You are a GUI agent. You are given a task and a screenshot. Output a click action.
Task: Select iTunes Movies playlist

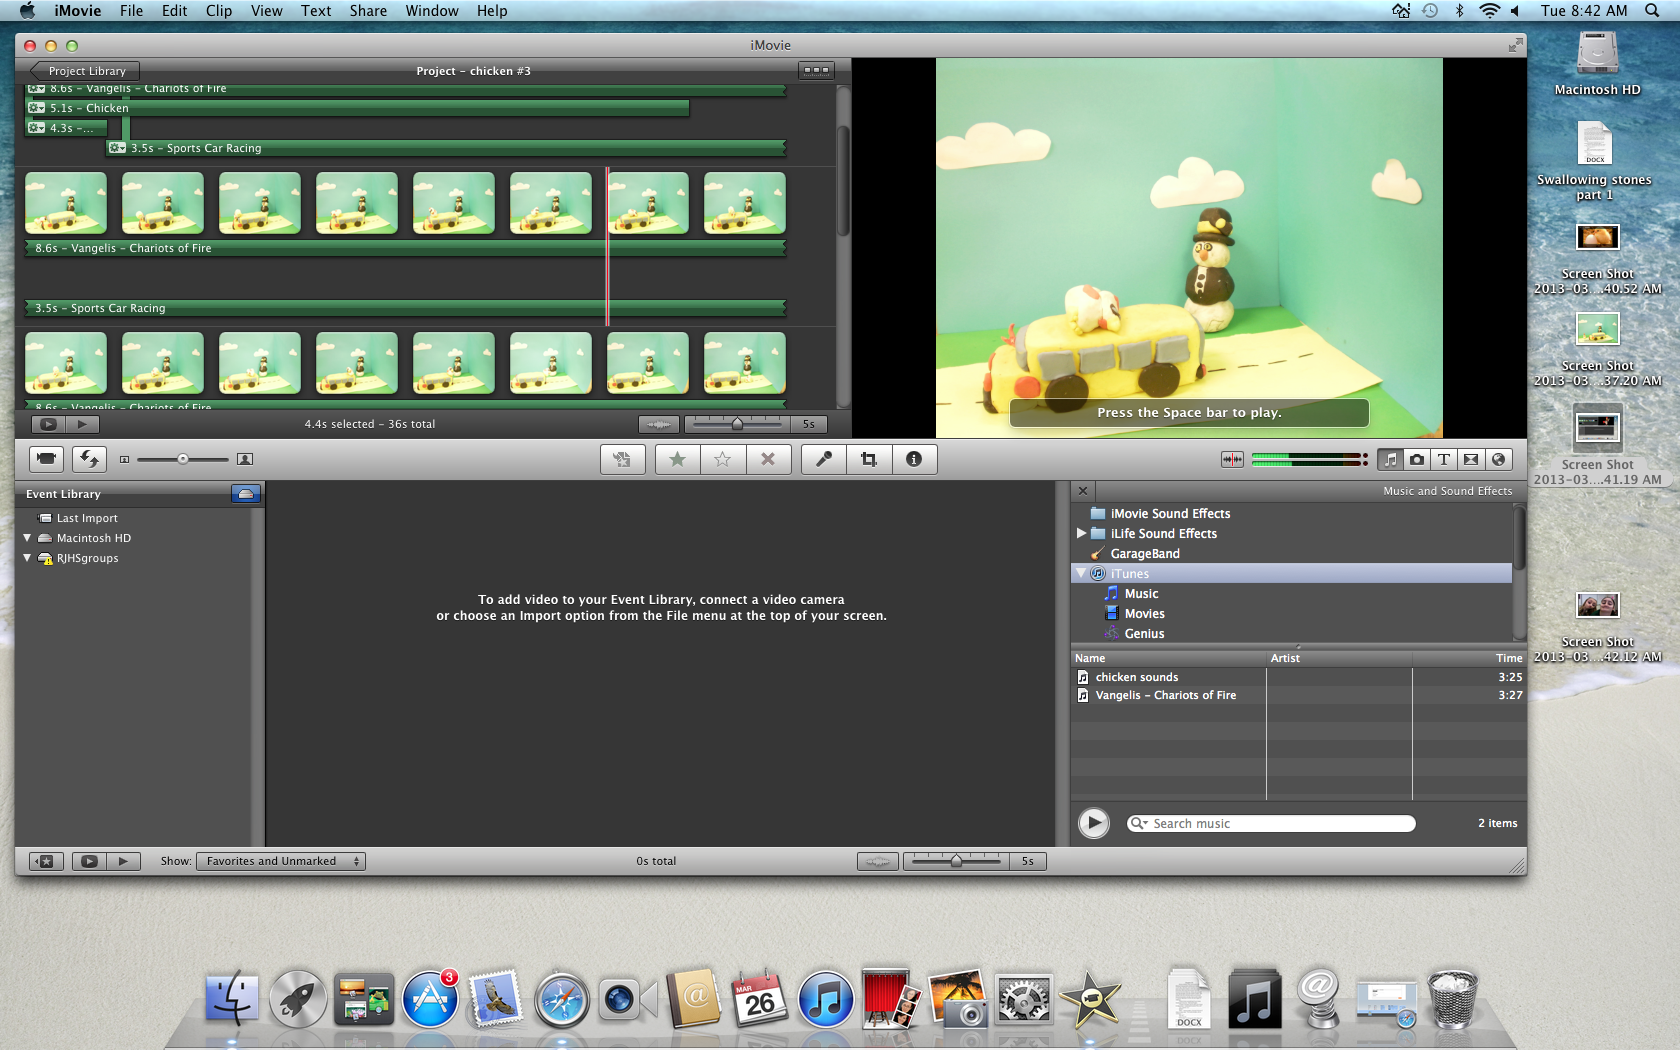pos(1144,613)
